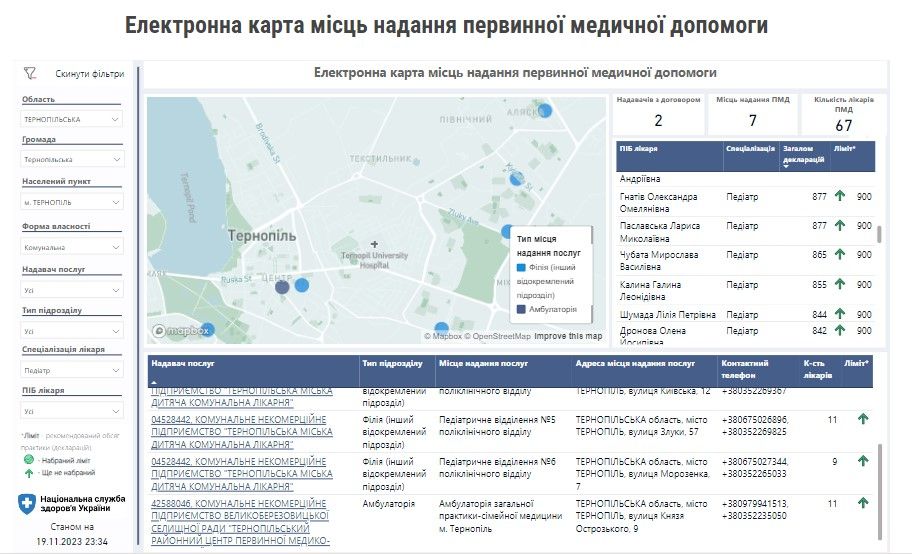Open the Тип підрозділу filter dropdown
The width and height of the screenshot is (912, 554).
(72, 331)
